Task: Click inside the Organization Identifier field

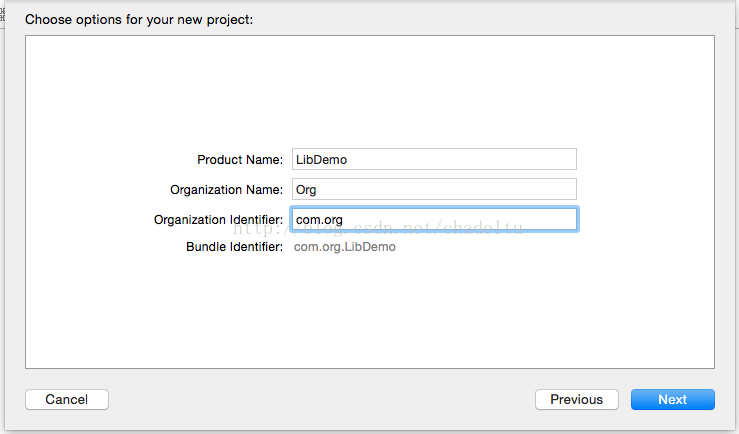Action: [434, 219]
